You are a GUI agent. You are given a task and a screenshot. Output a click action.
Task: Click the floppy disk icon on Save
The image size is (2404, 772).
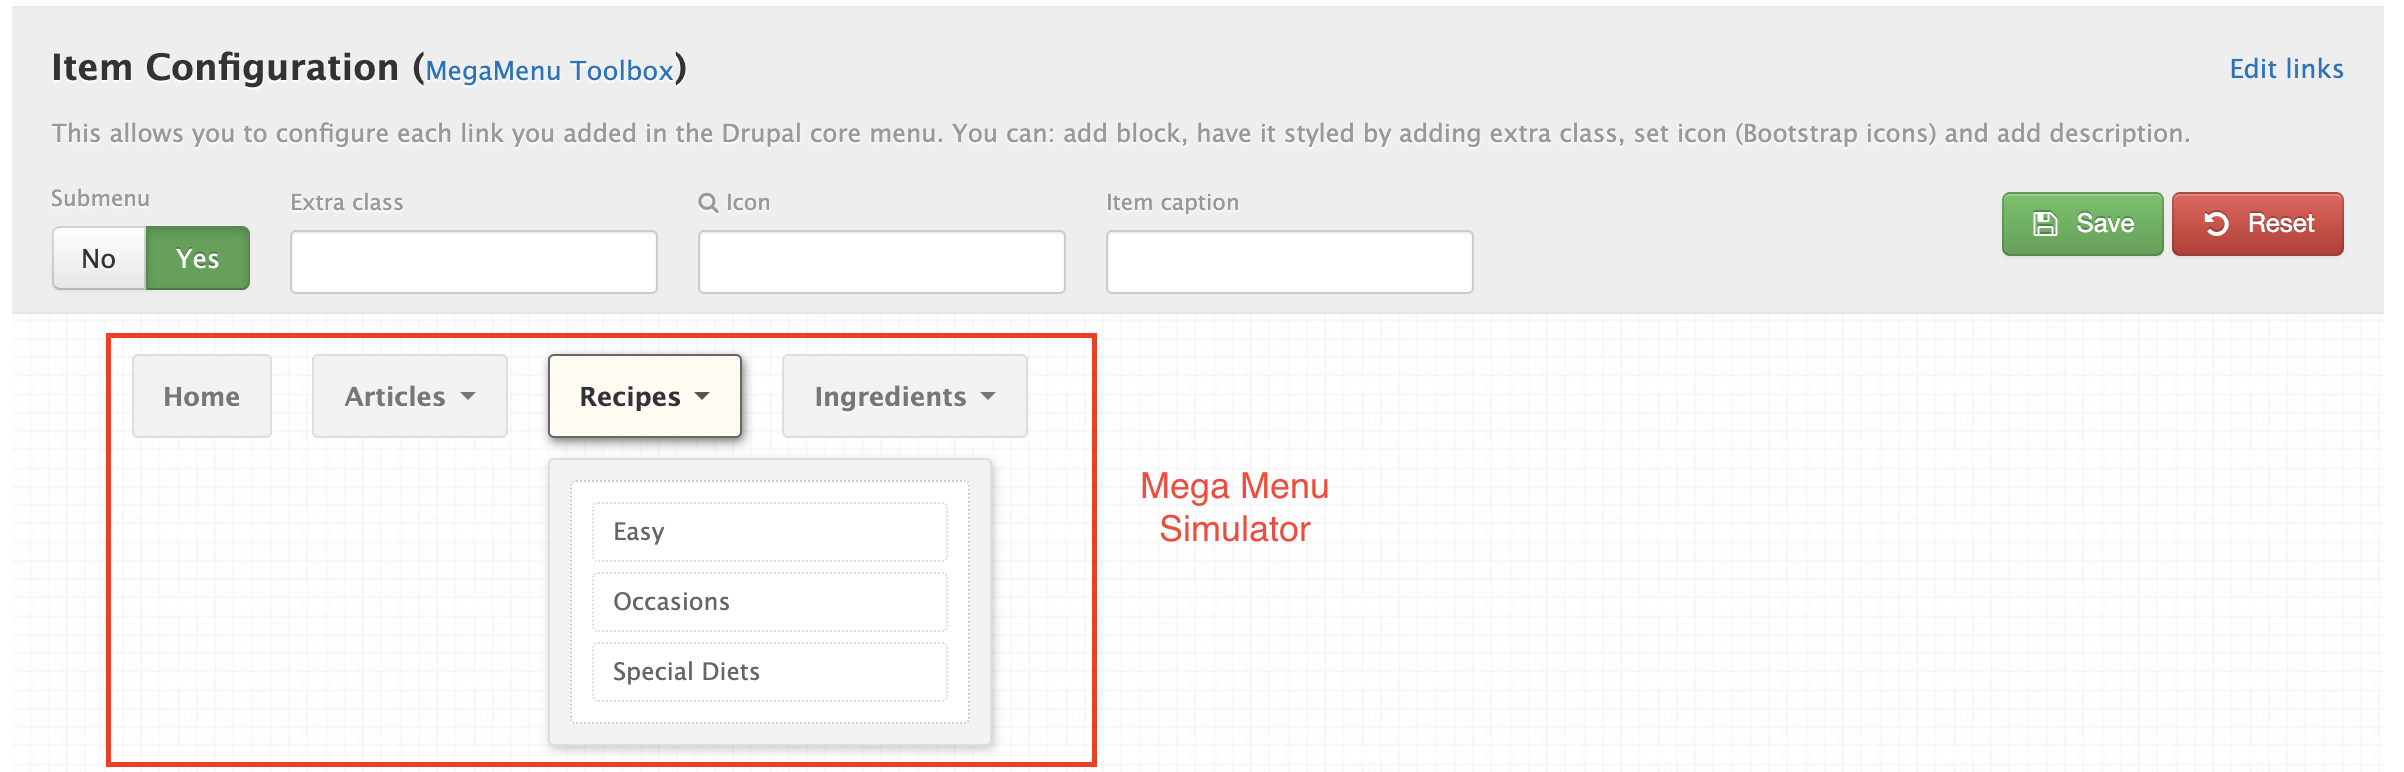pyautogui.click(x=2045, y=224)
